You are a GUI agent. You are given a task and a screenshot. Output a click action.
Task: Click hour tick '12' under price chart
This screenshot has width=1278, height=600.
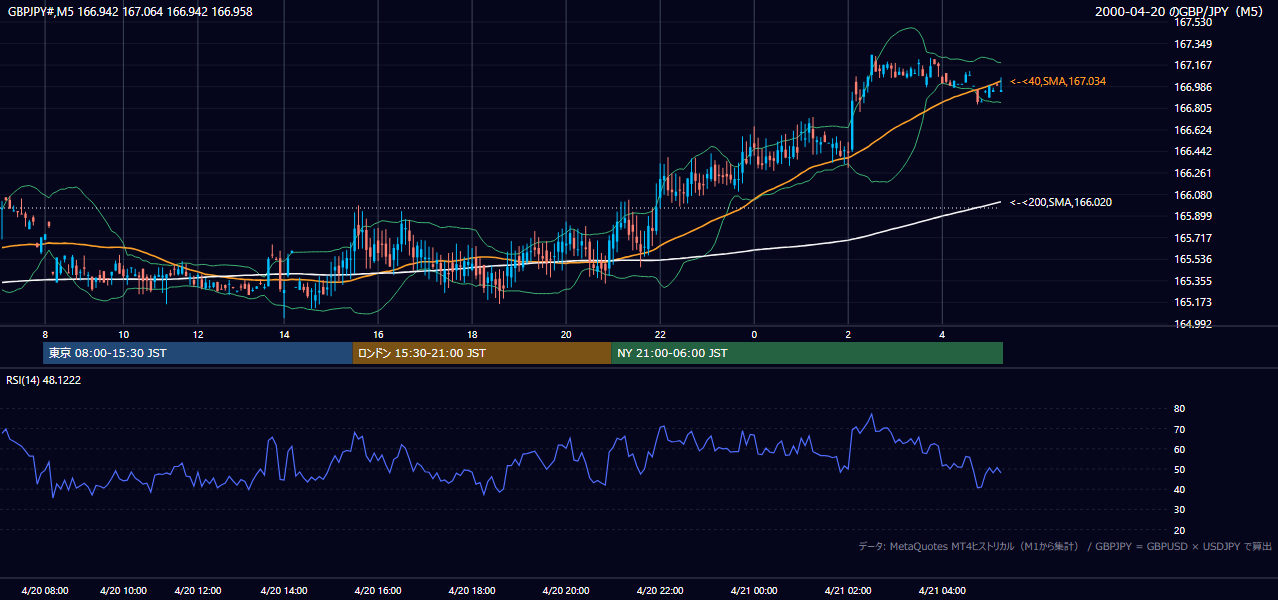click(198, 334)
